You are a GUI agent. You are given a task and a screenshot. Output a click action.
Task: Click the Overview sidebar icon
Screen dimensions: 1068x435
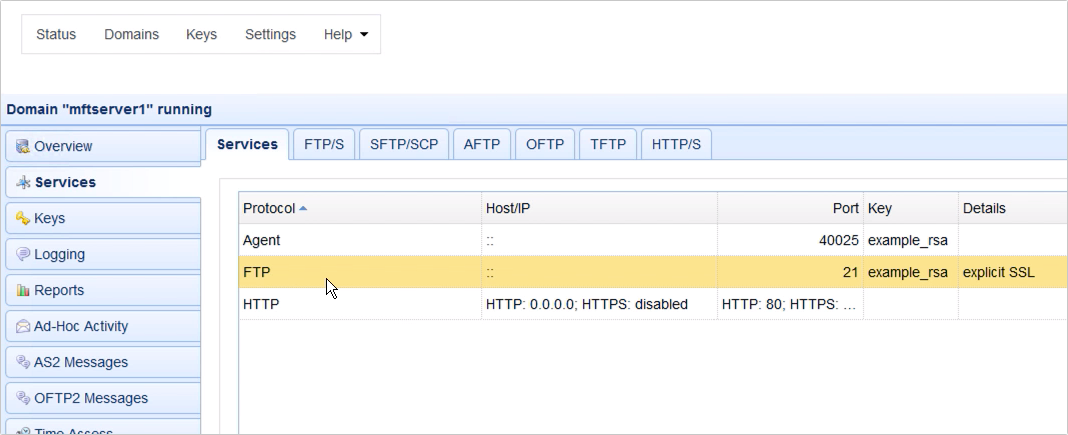(x=23, y=147)
